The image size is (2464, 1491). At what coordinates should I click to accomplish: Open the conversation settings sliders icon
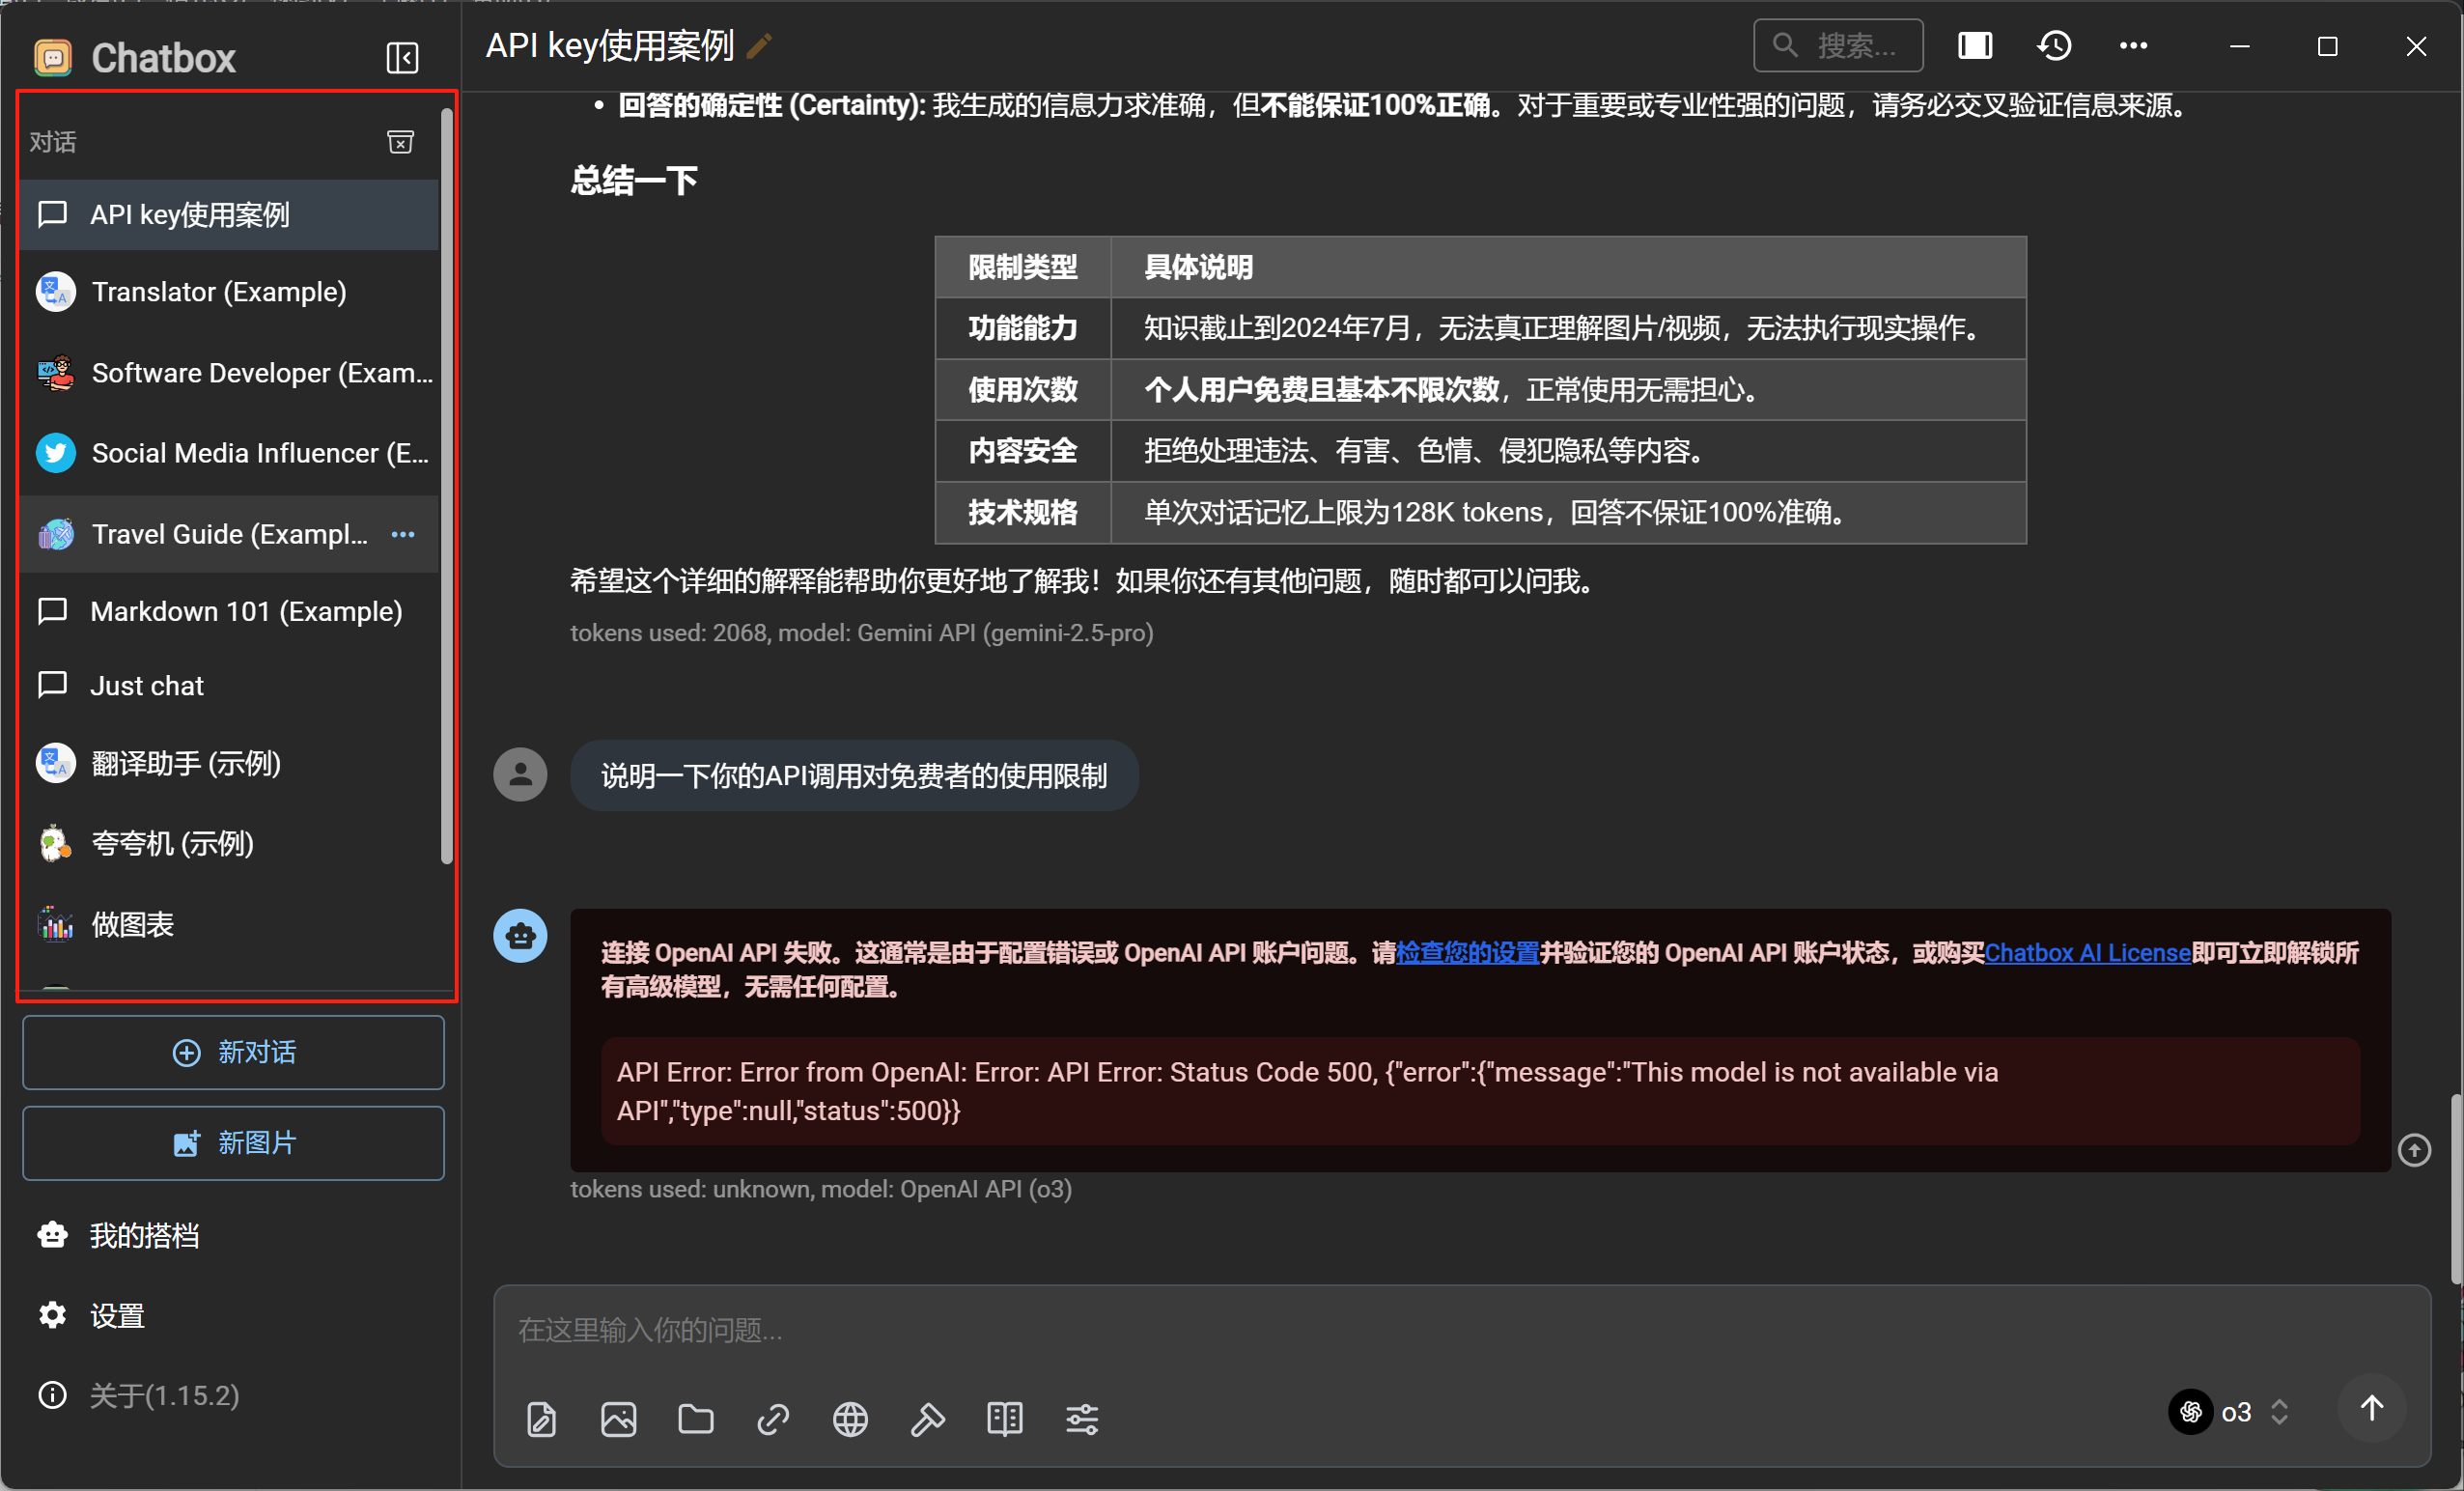pyautogui.click(x=1082, y=1419)
